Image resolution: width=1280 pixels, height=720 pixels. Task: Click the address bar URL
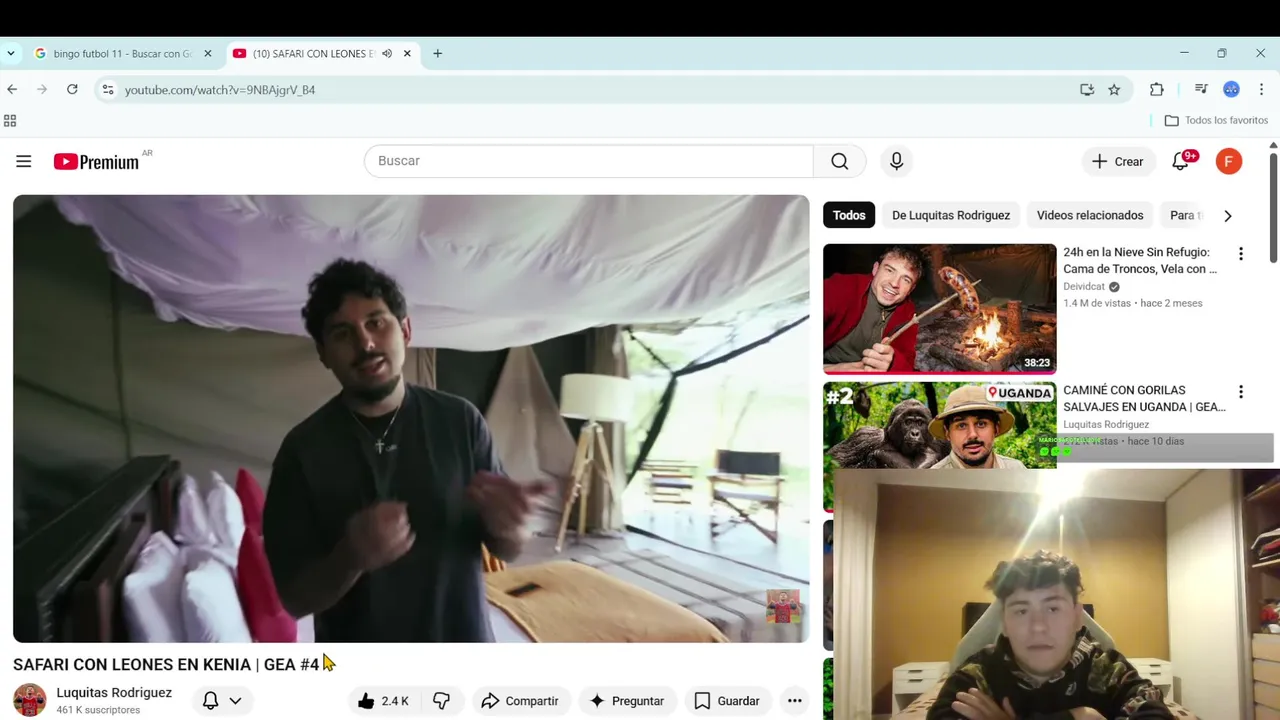[x=220, y=90]
